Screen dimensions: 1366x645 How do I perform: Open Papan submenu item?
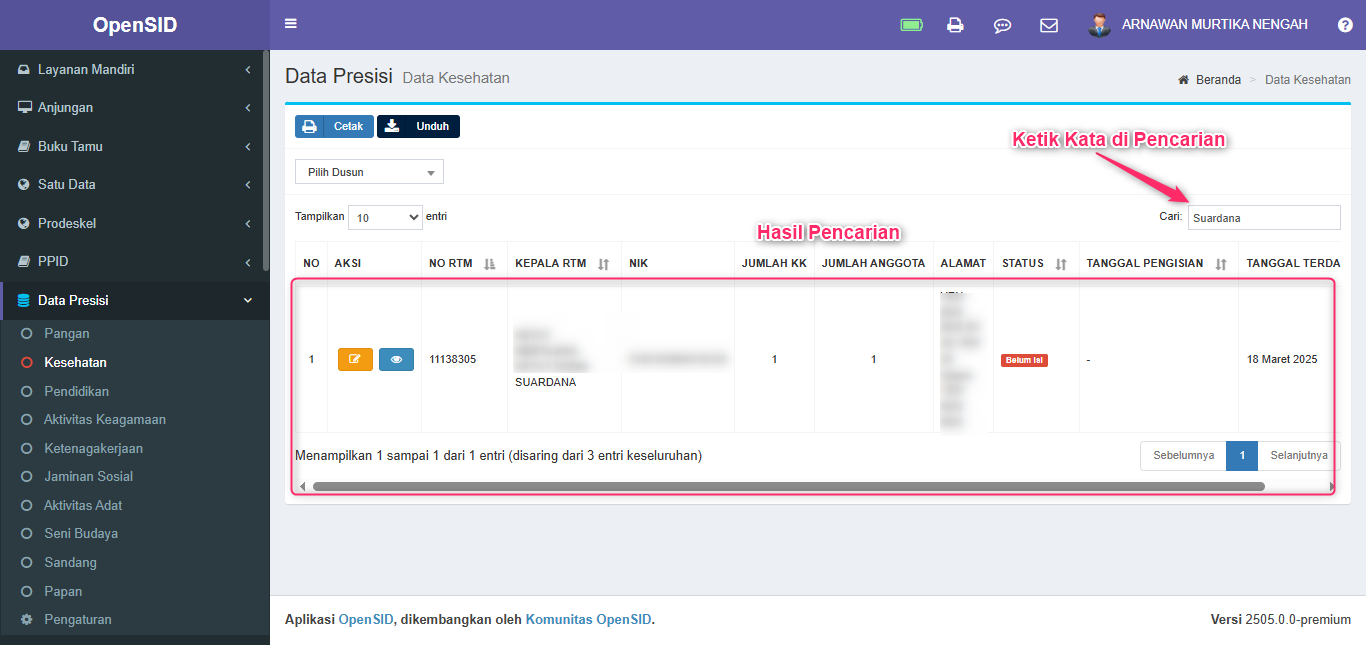click(64, 591)
